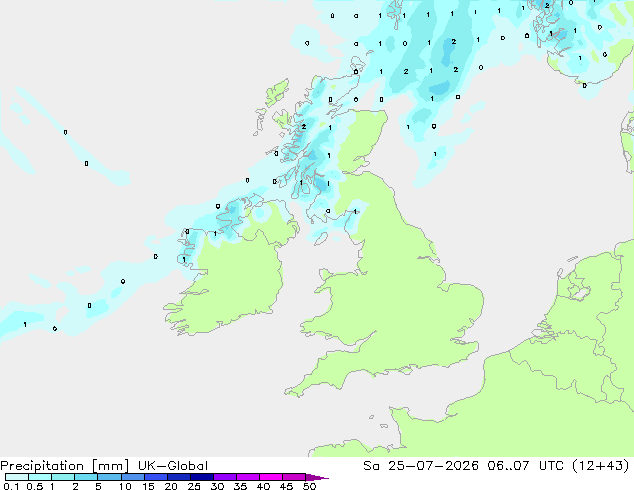This screenshot has height=490, width=634.
Task: Select the 2 mm legend color swatch
Action: point(86,477)
